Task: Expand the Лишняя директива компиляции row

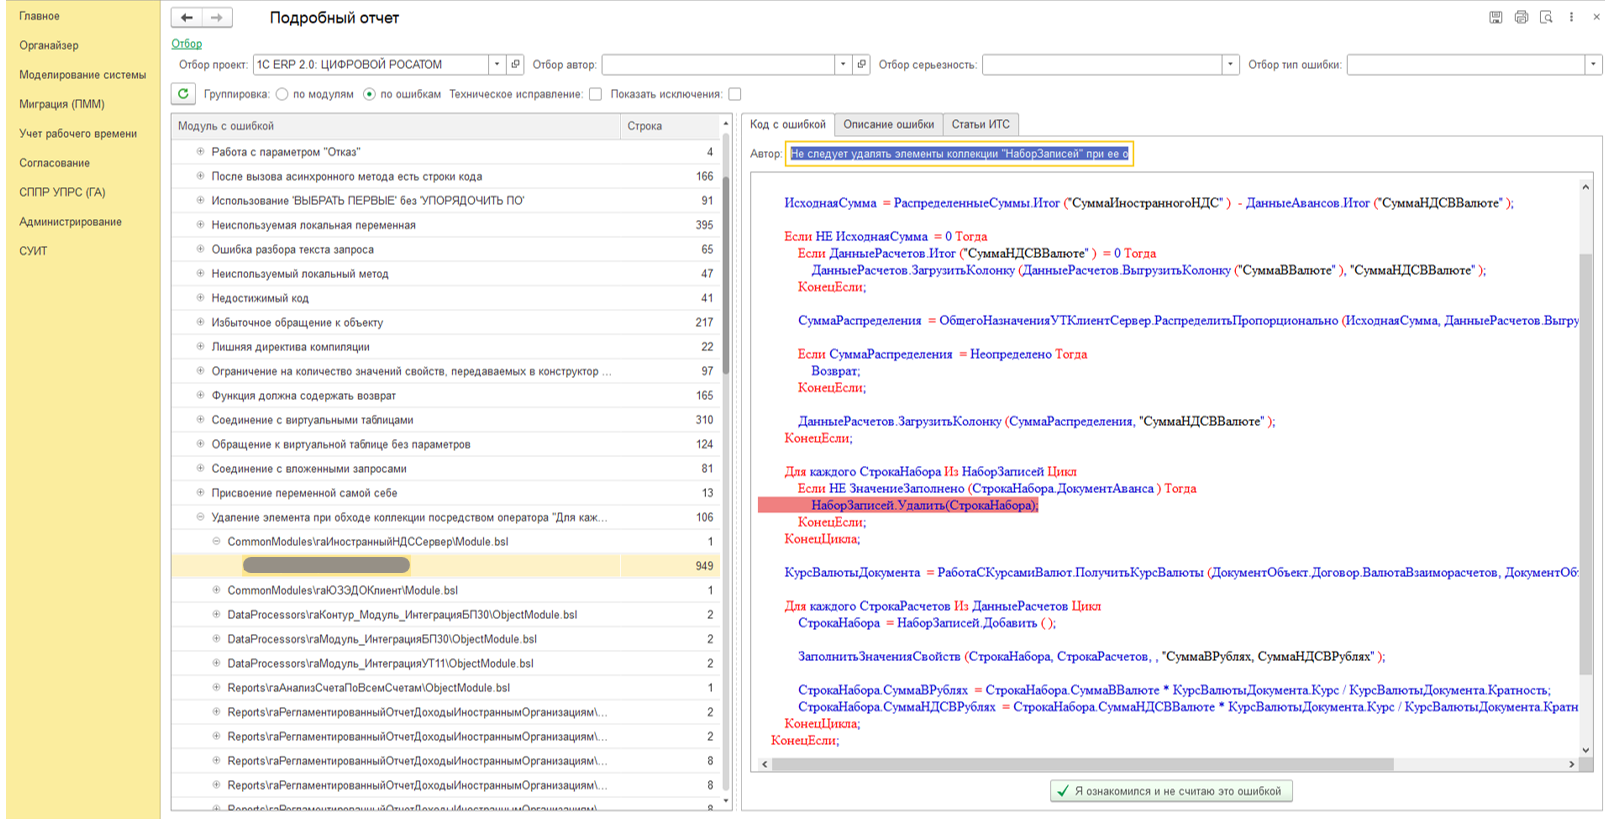Action: pyautogui.click(x=200, y=347)
